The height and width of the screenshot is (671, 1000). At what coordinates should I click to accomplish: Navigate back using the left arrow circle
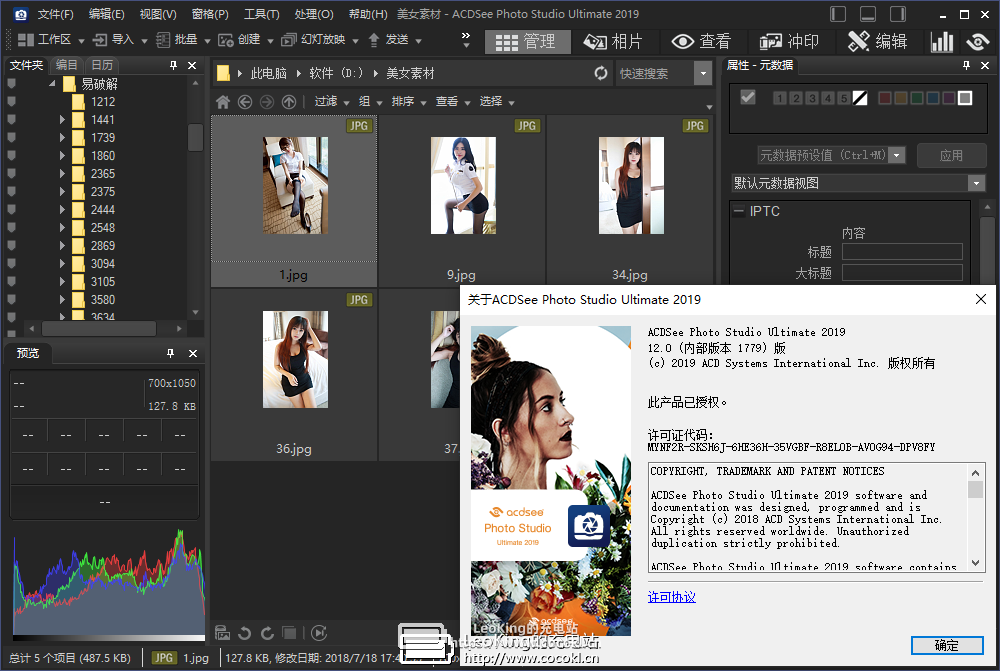245,101
